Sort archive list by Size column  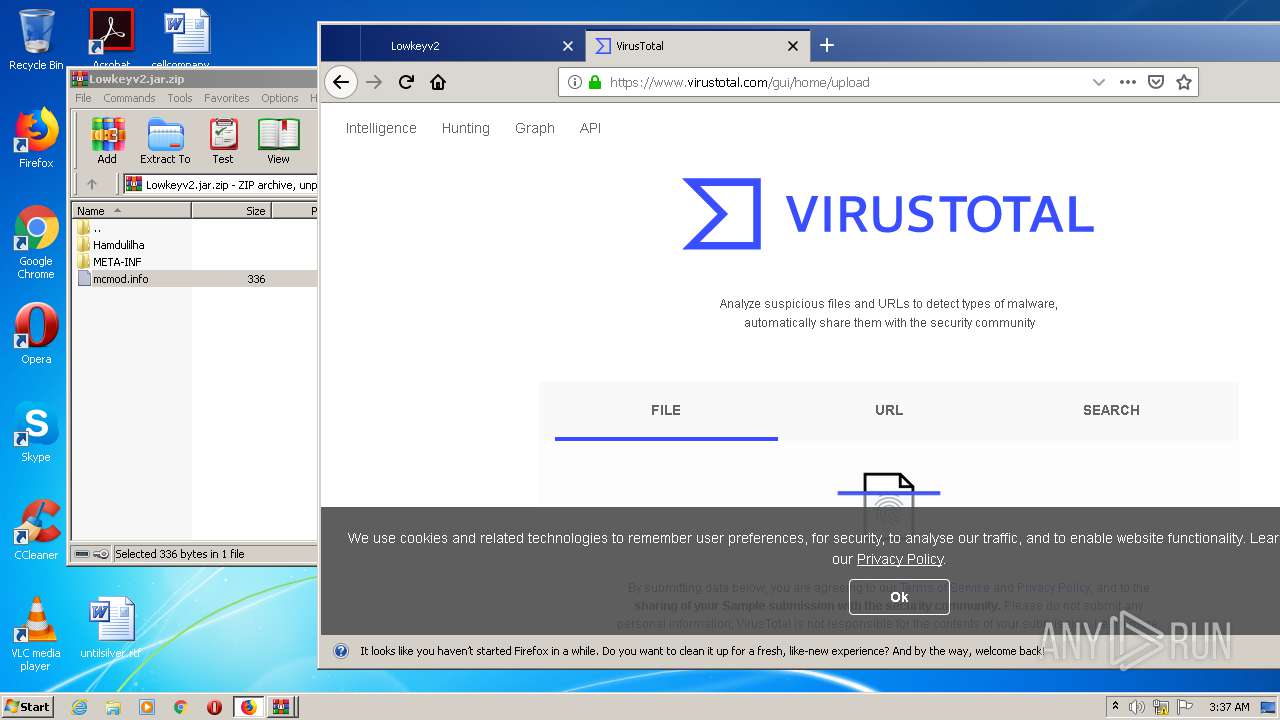tap(231, 211)
